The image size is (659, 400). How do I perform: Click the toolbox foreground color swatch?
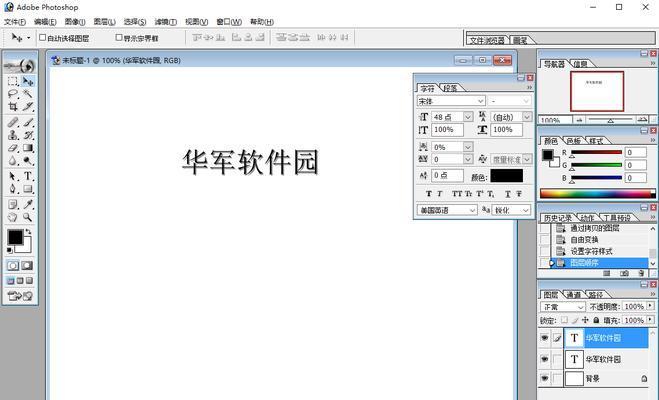(15, 237)
